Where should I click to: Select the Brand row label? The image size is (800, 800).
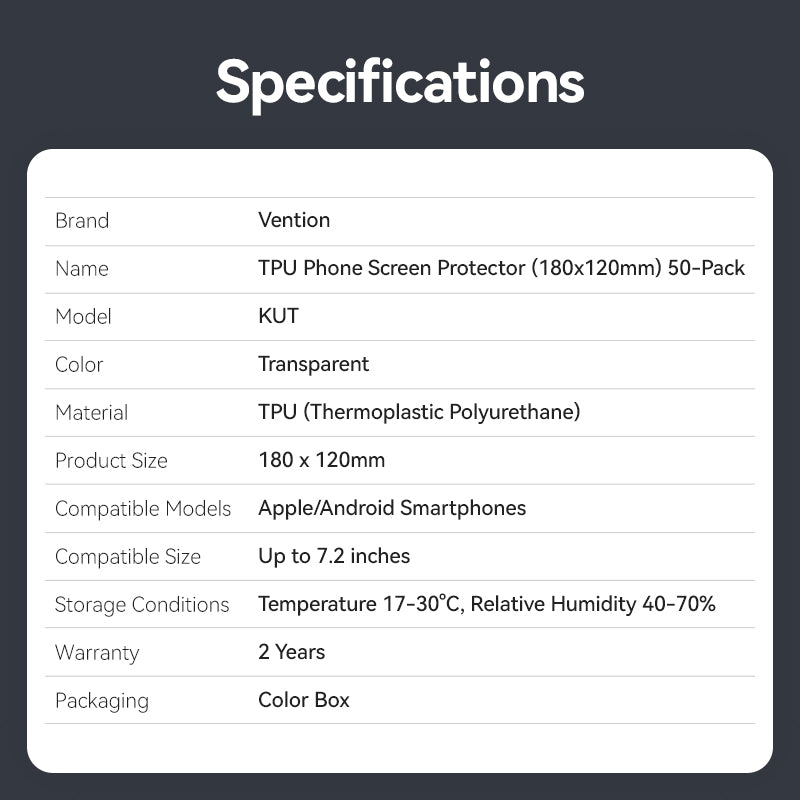coord(82,221)
